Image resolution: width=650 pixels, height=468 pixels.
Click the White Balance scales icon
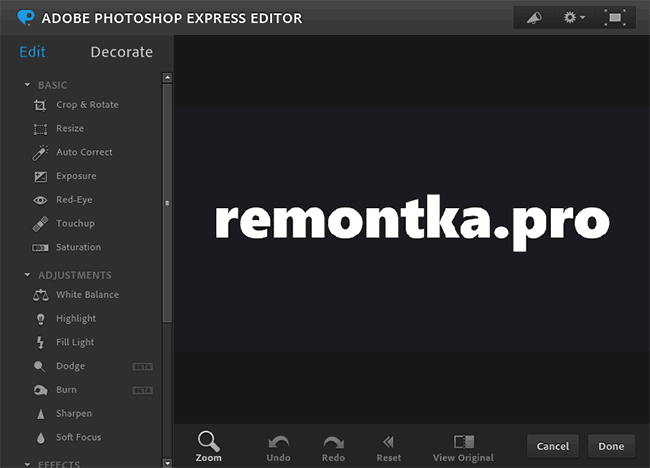(41, 295)
